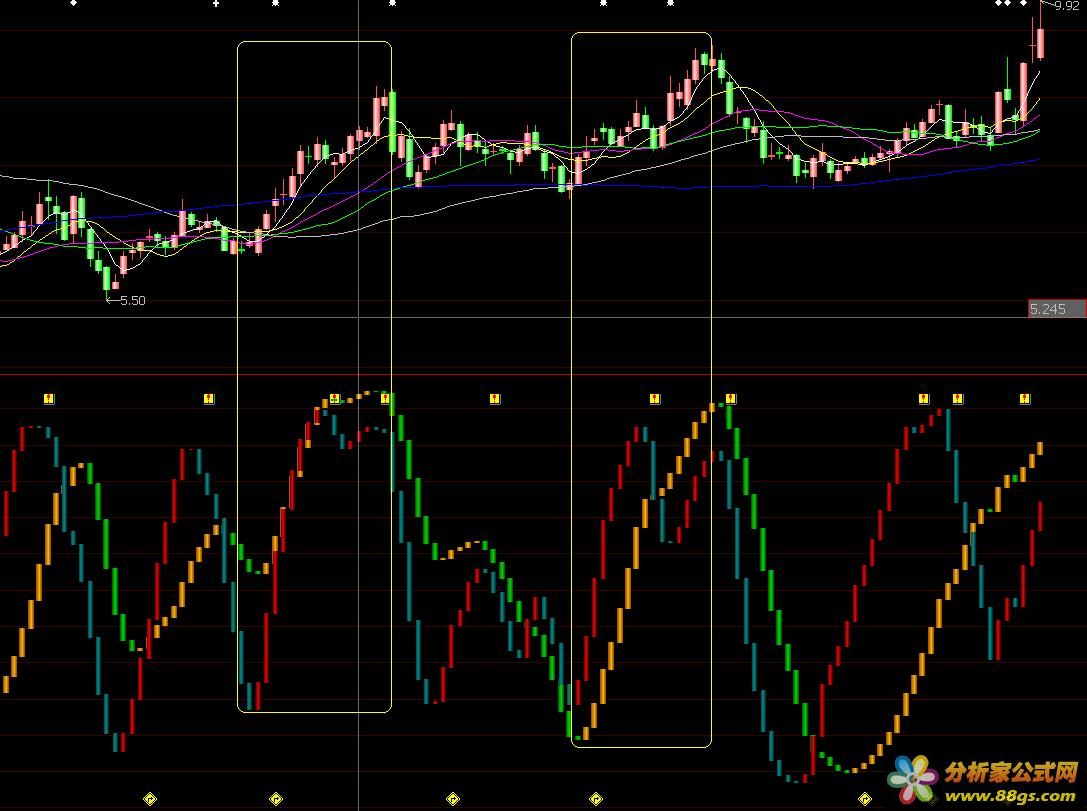Click the second-to-last yellow signal flag

(x=957, y=399)
